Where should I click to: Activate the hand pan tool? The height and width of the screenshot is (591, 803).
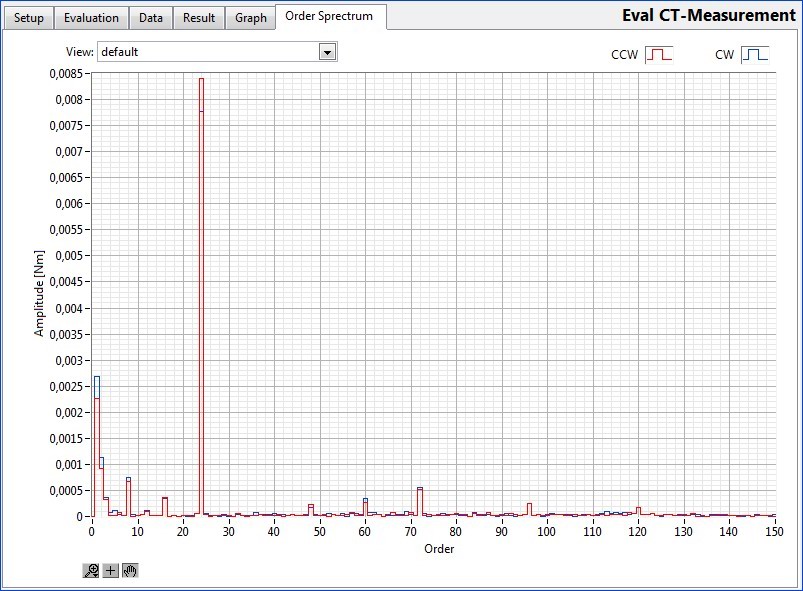pyautogui.click(x=130, y=570)
